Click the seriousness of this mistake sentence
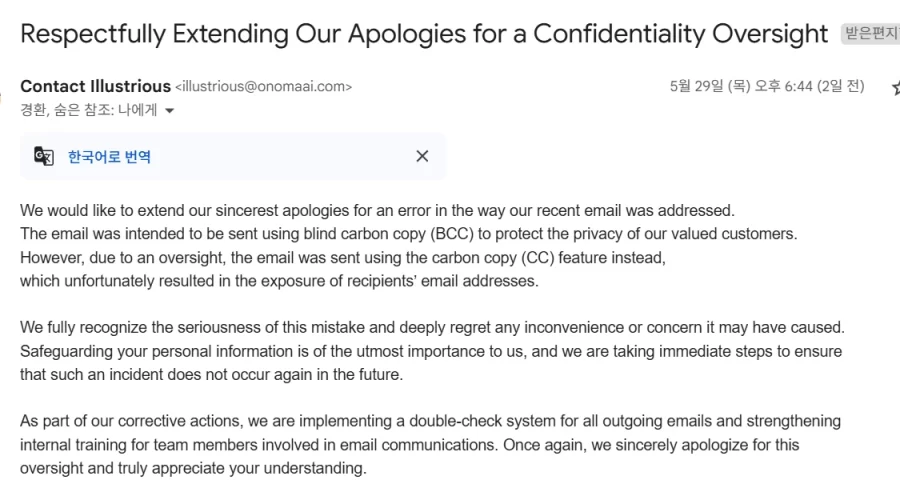 point(432,328)
